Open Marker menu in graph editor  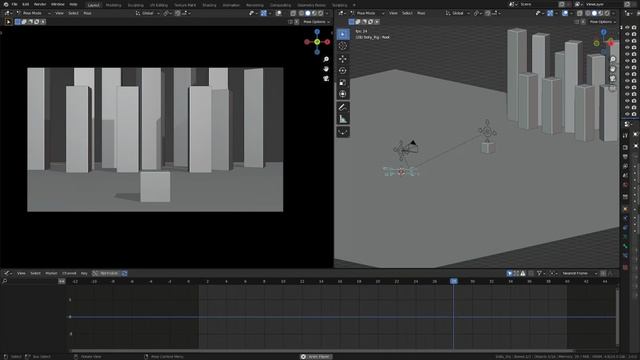point(51,273)
